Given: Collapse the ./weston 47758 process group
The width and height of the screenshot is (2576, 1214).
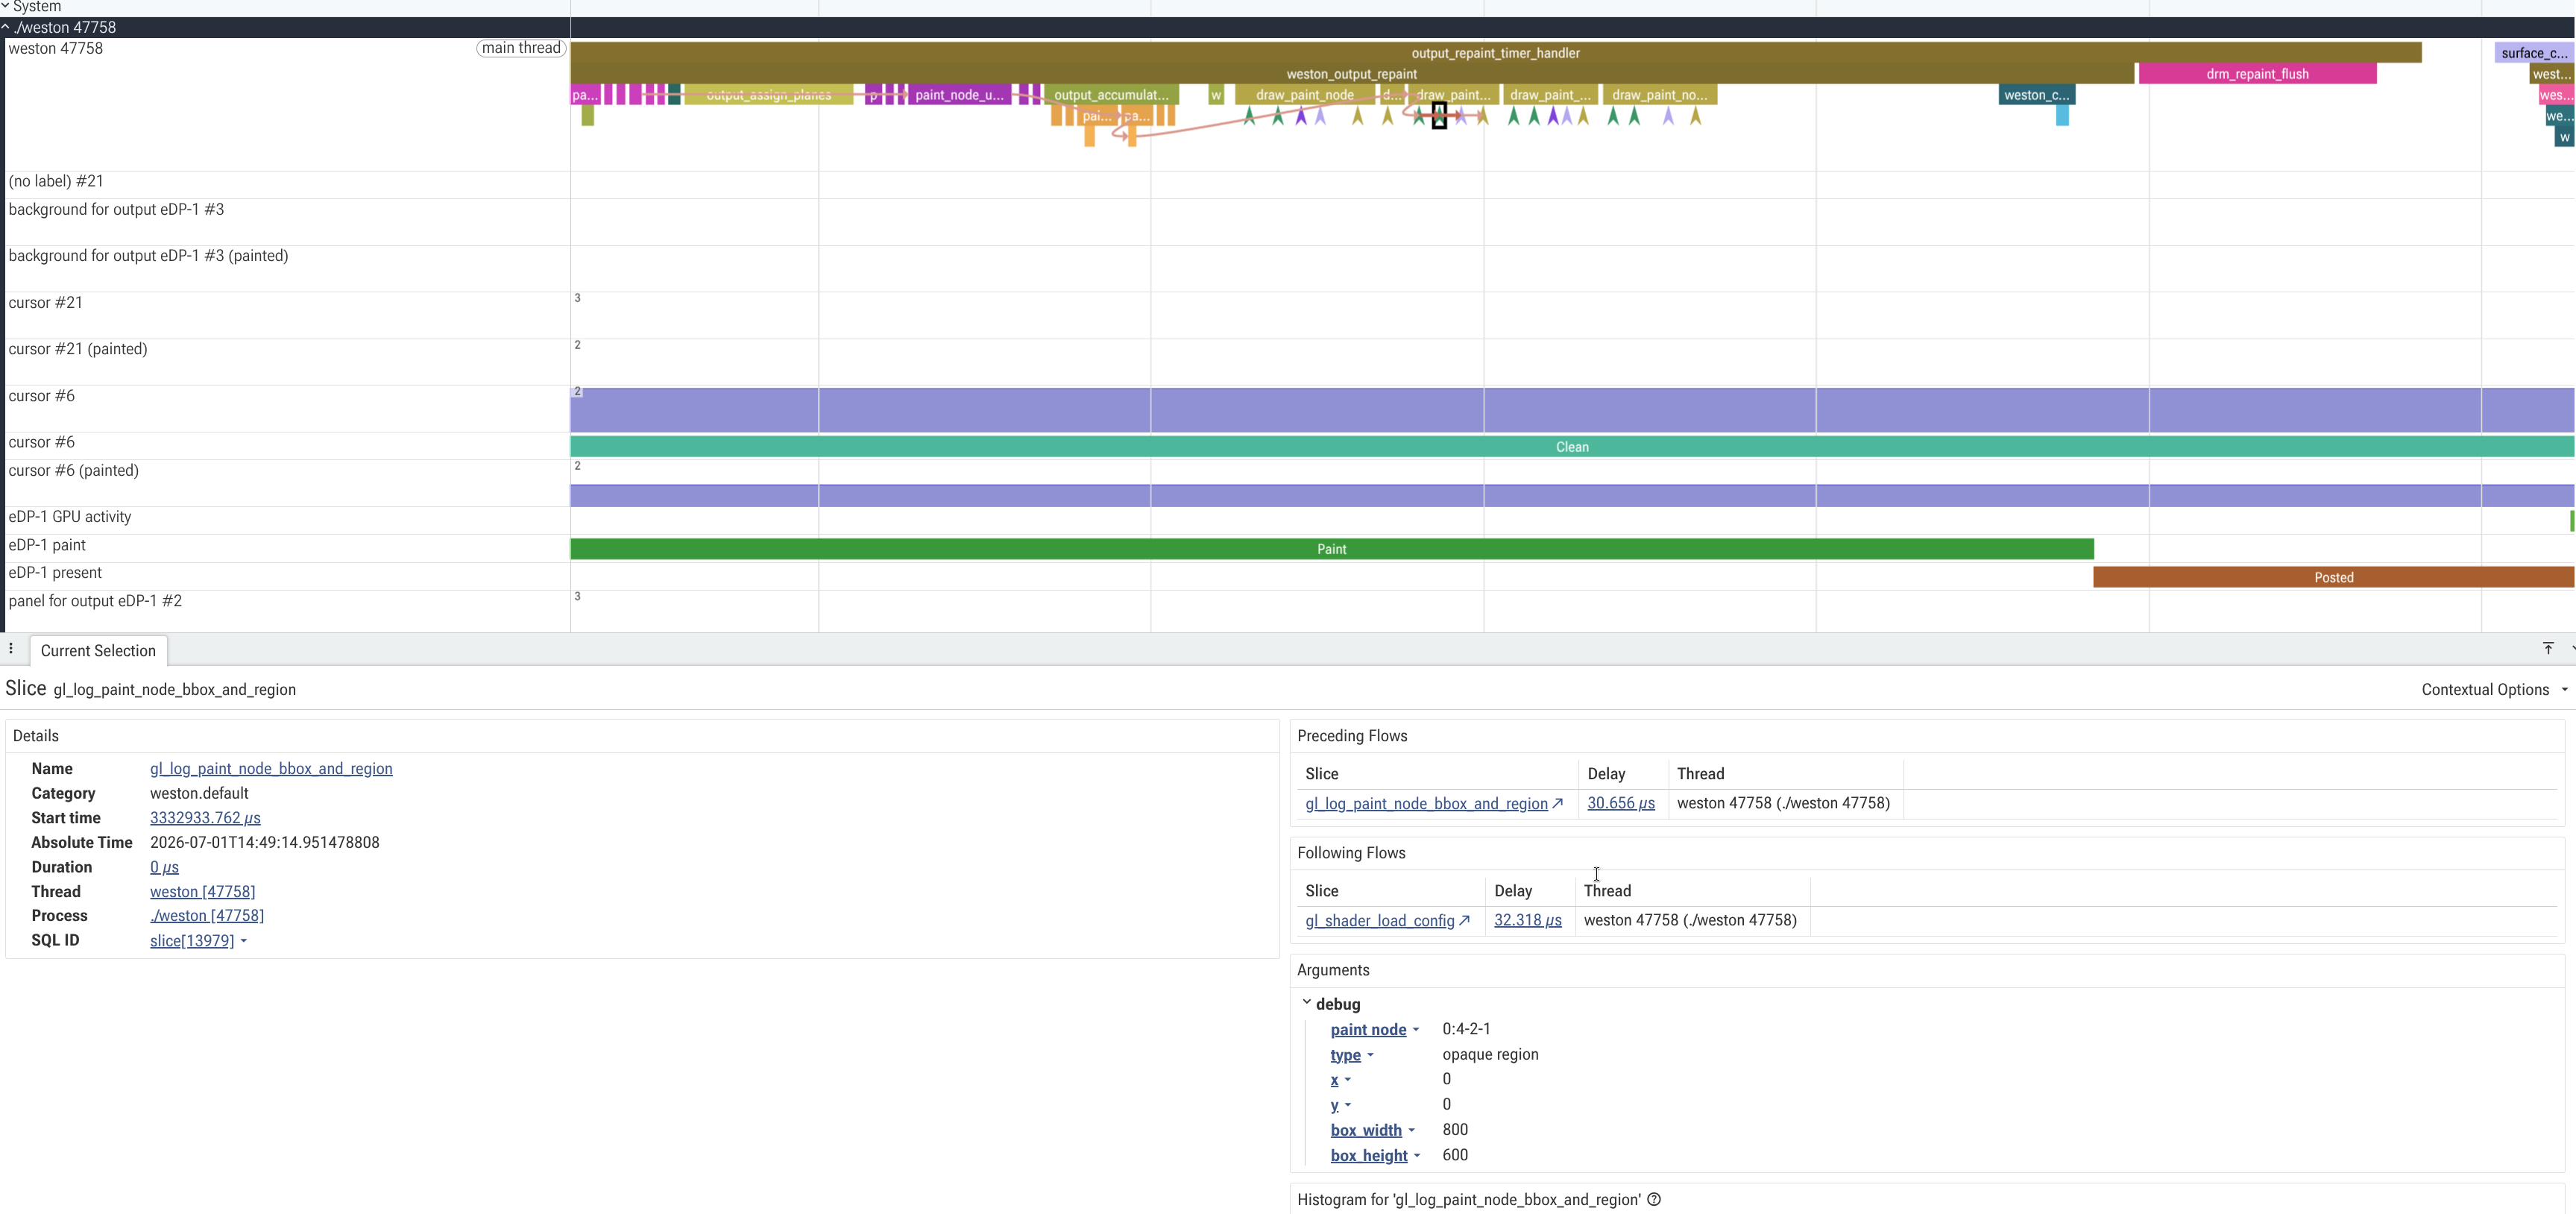Looking at the screenshot, I should [x=5, y=28].
